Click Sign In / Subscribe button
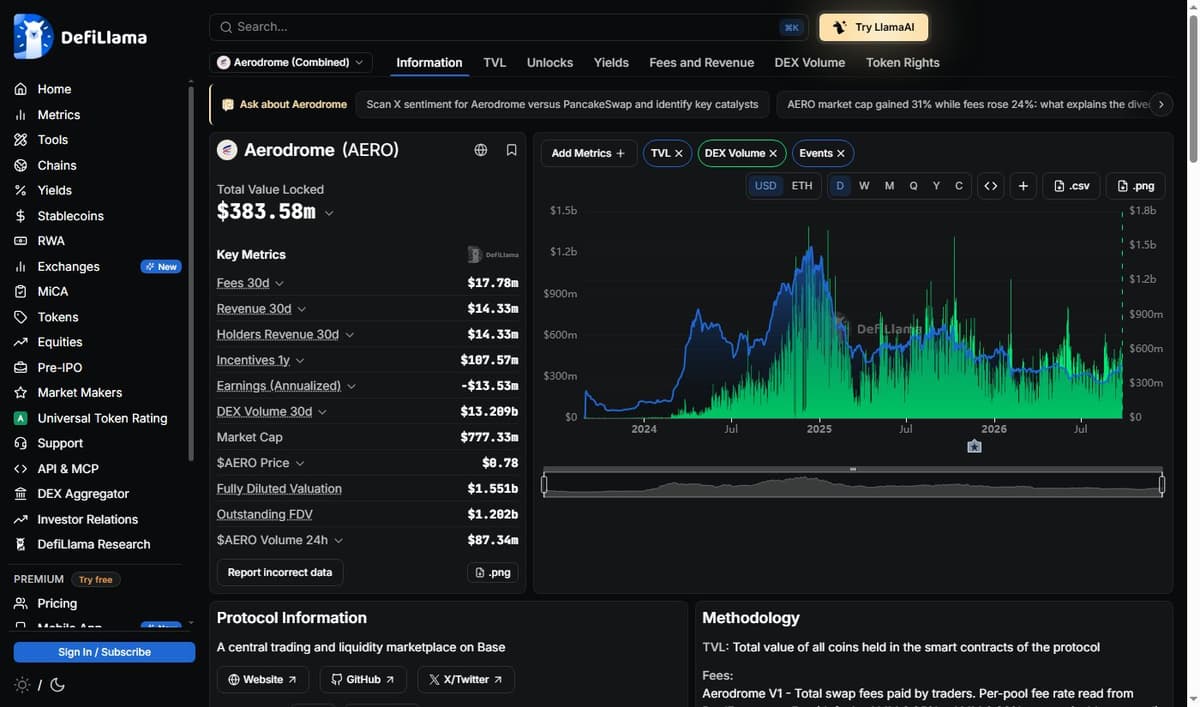The height and width of the screenshot is (707, 1200). coord(104,652)
